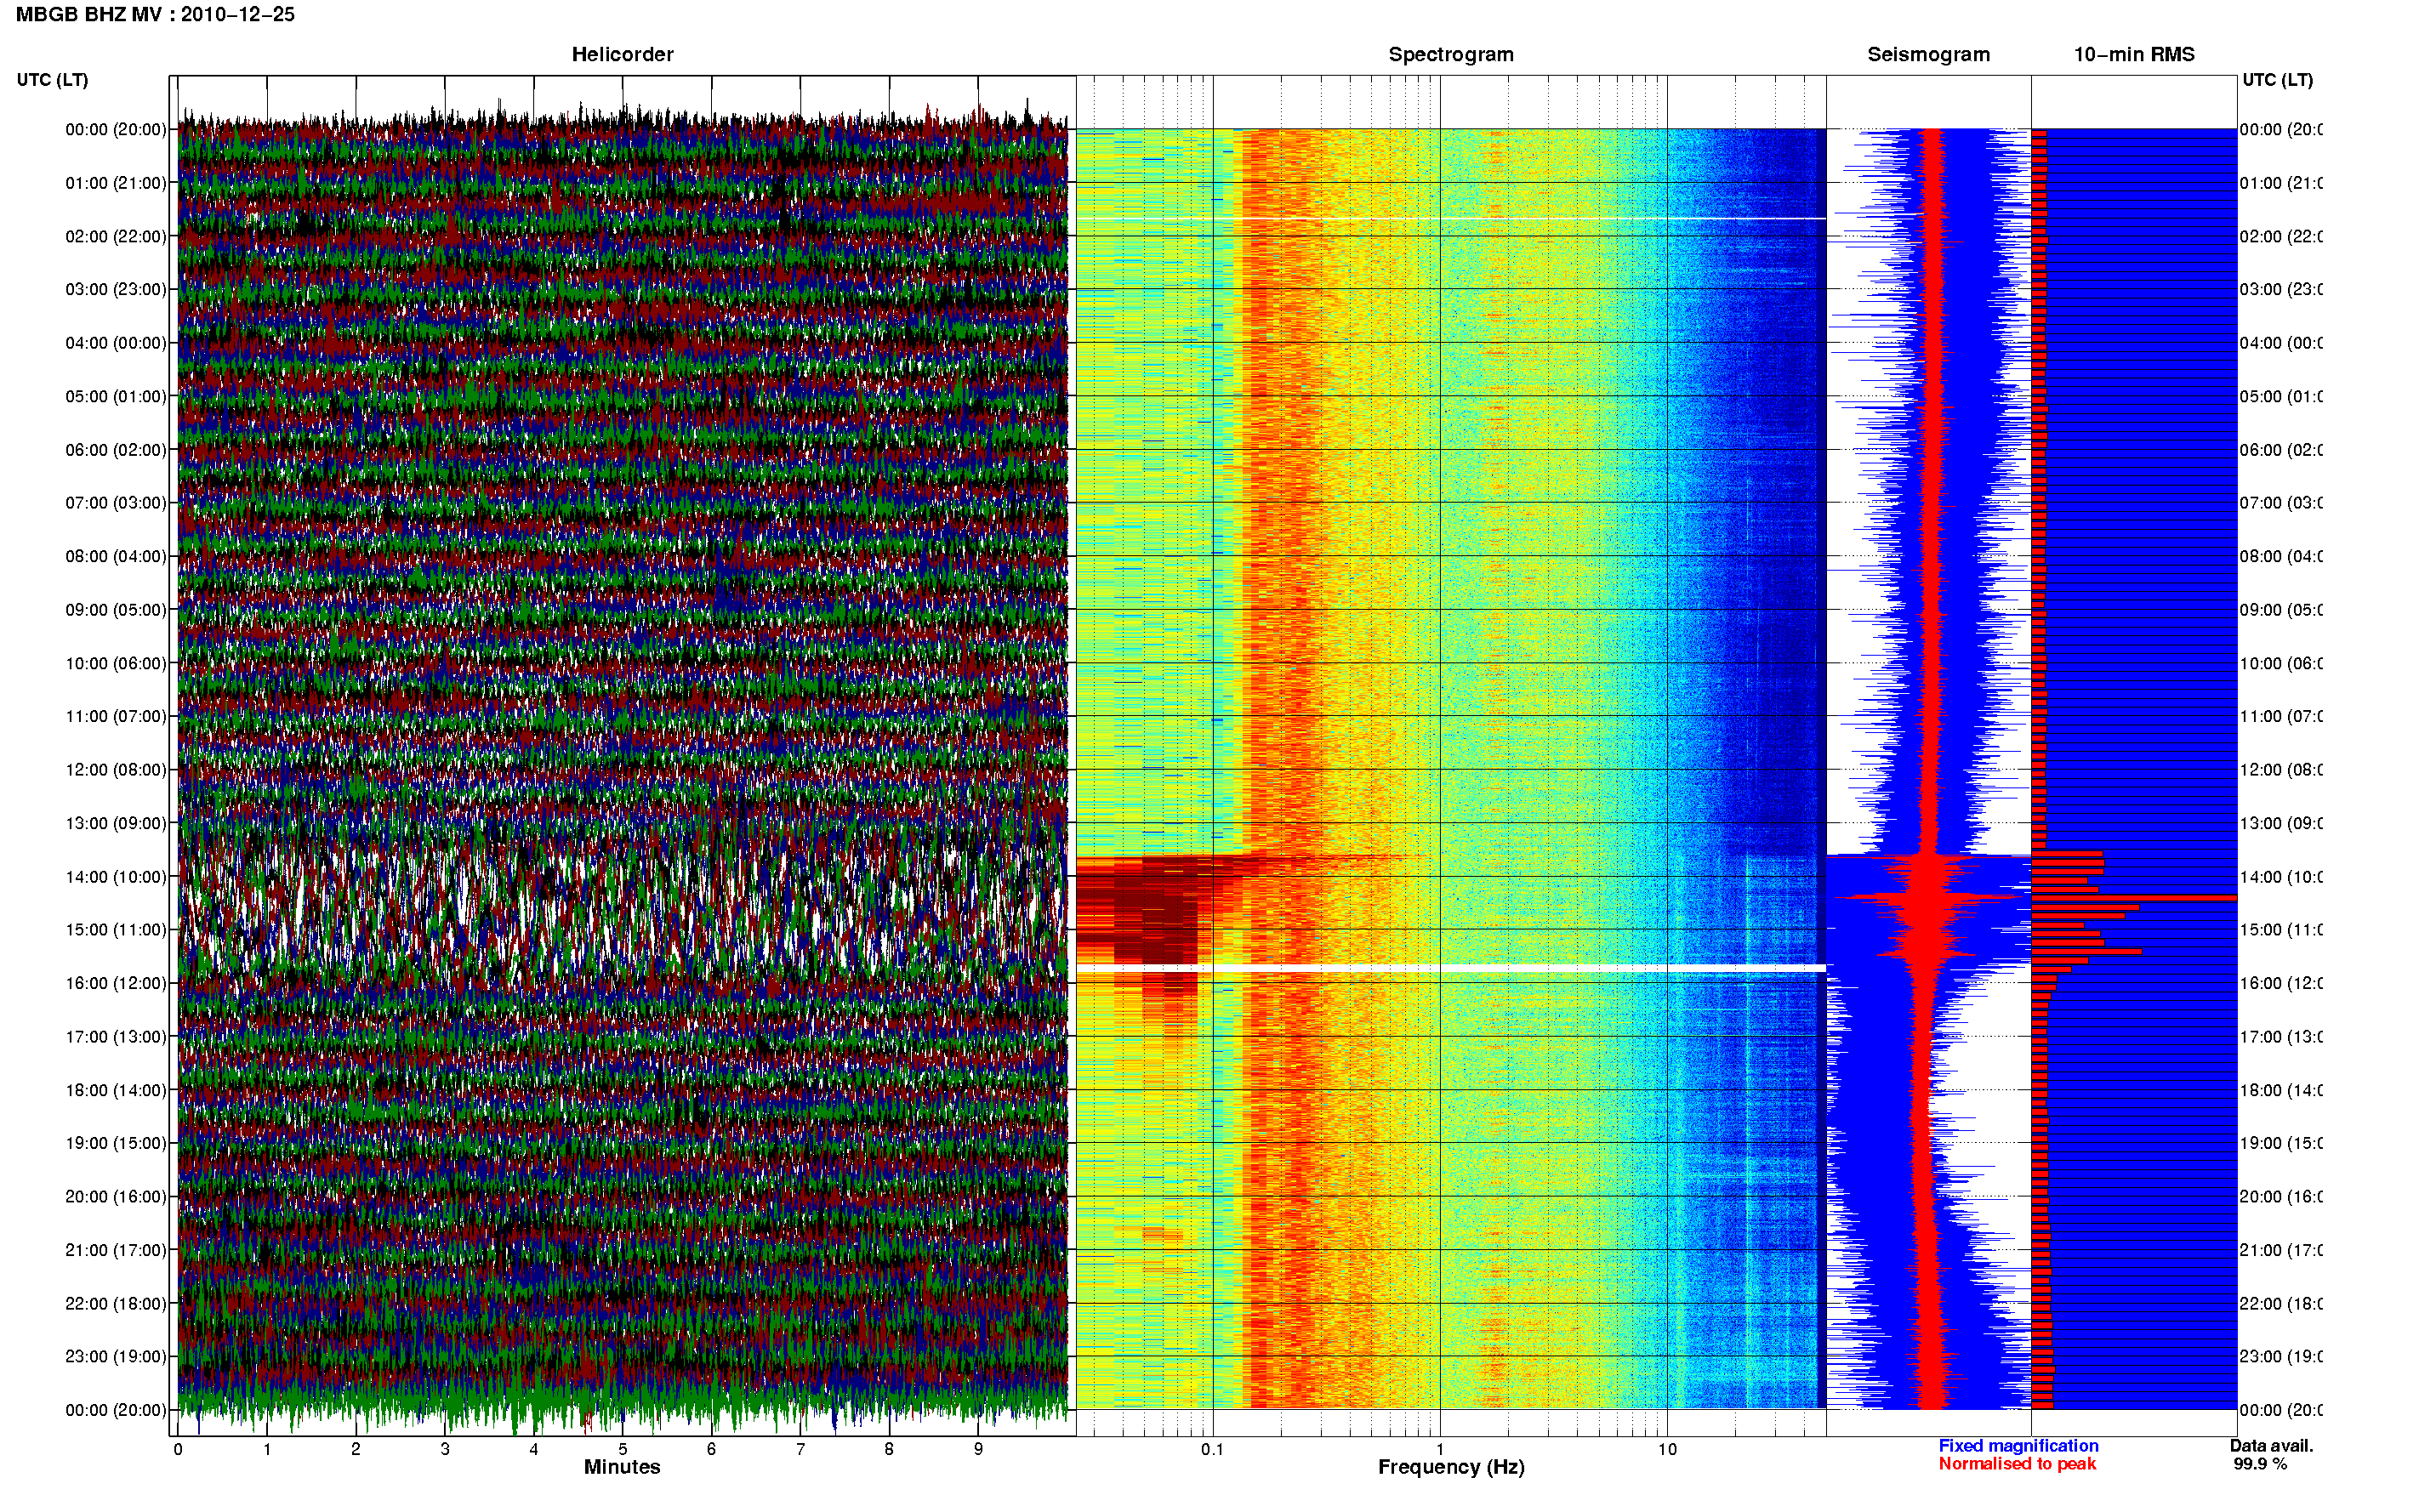Click the 'Frequency (Hz)' axis label
The image size is (2419, 1512).
tap(1451, 1467)
